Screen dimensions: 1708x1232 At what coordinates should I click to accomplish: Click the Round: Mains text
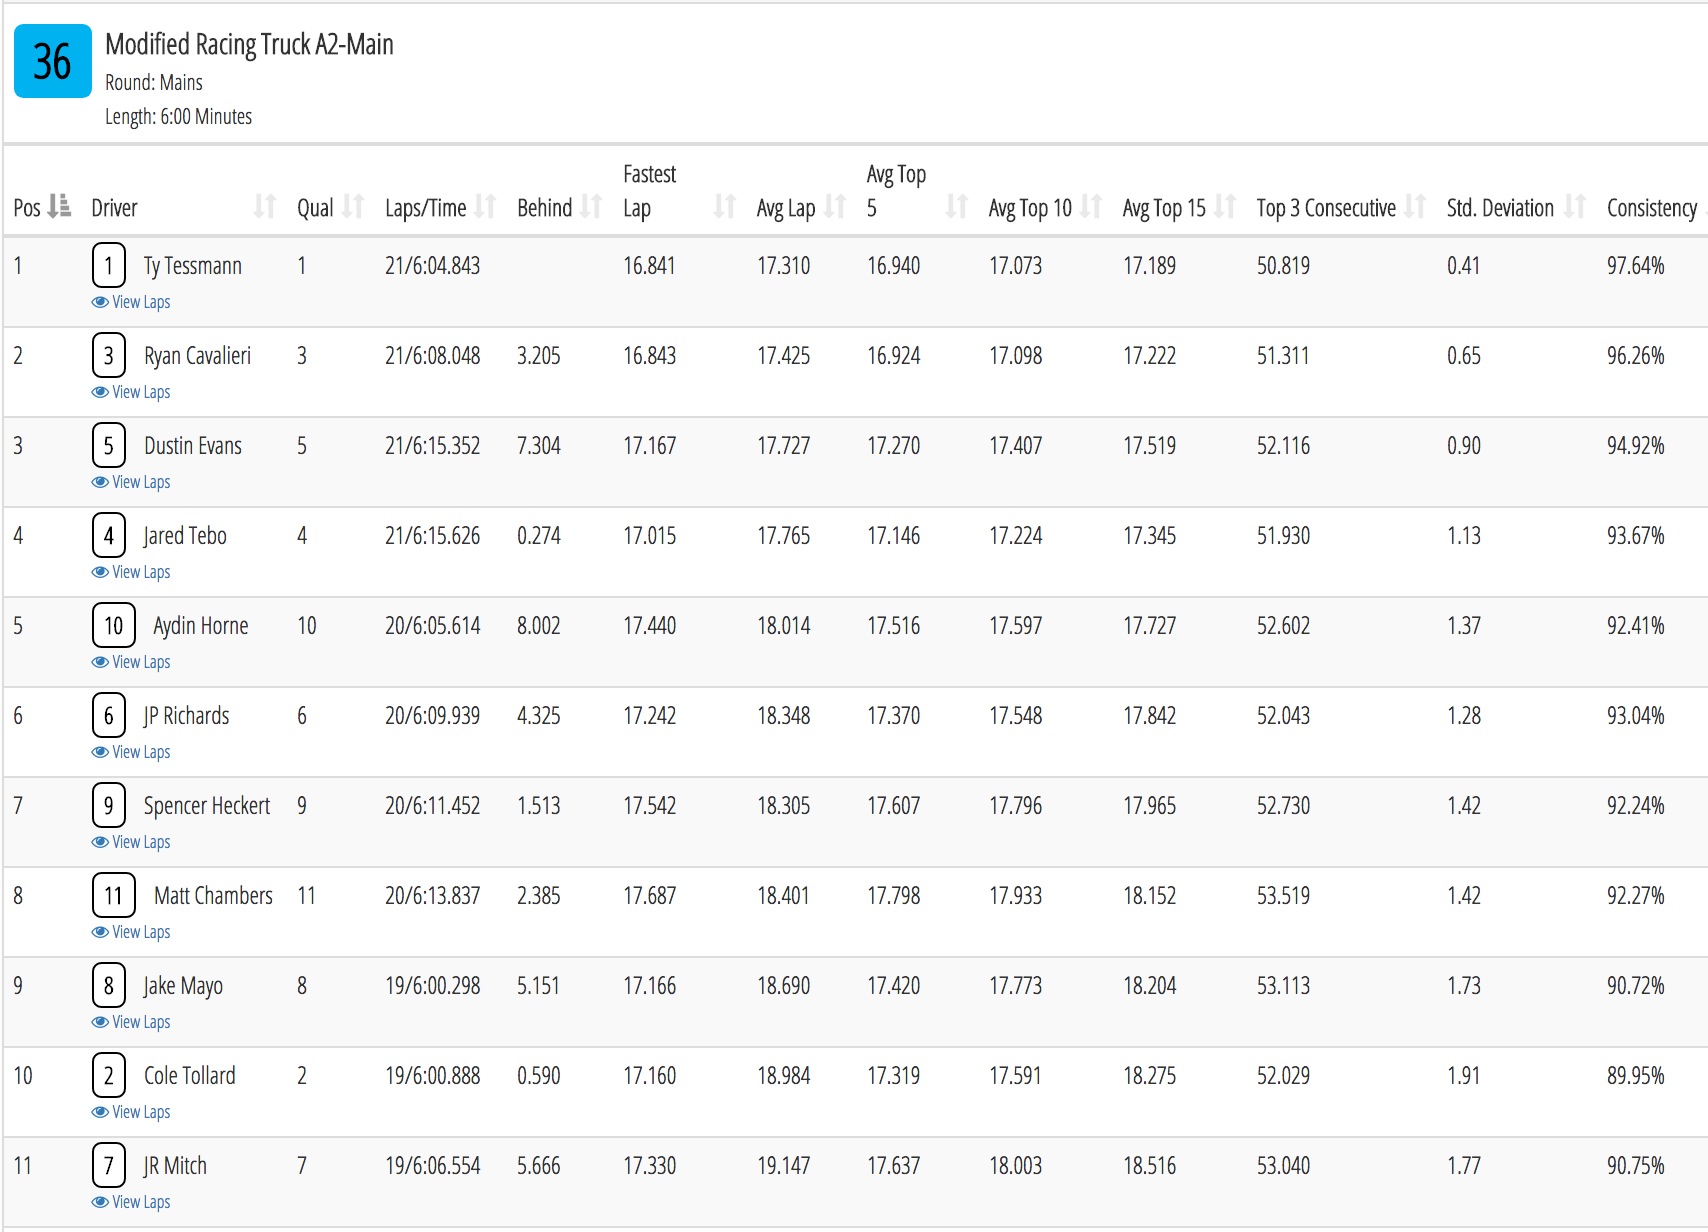coord(154,82)
